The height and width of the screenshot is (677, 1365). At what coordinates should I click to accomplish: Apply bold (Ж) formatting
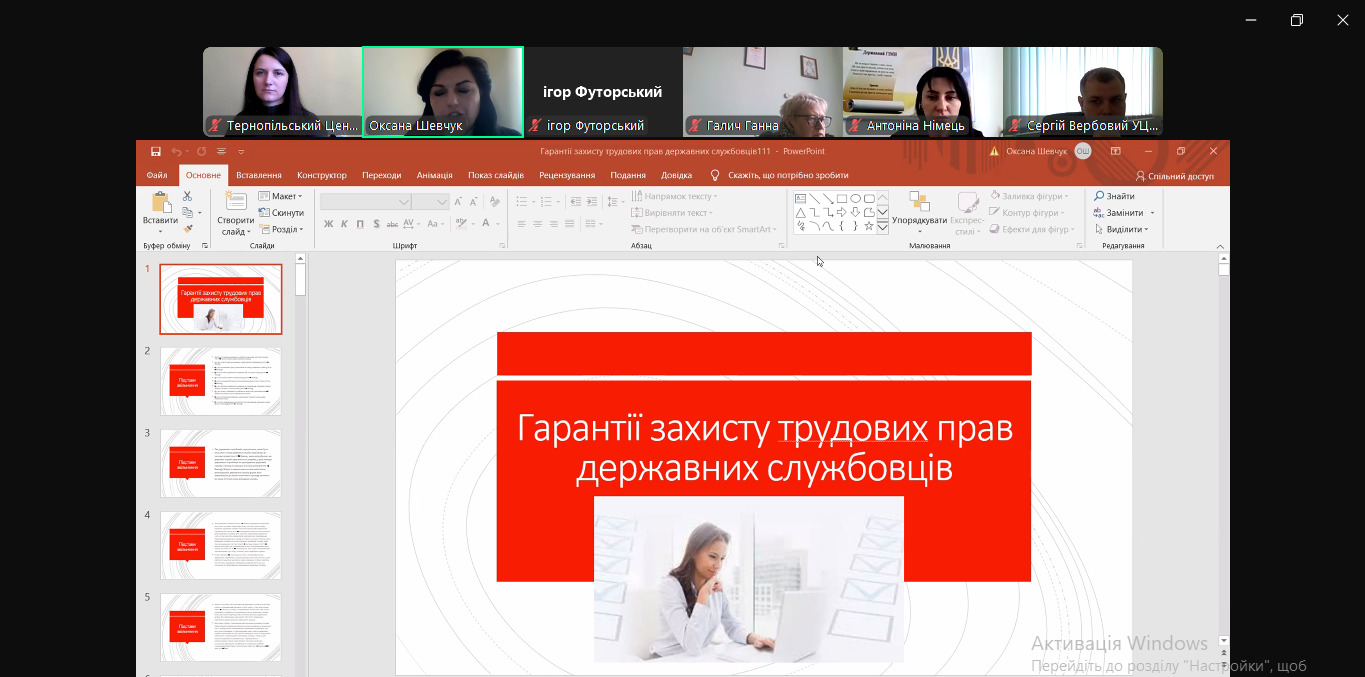pos(328,224)
